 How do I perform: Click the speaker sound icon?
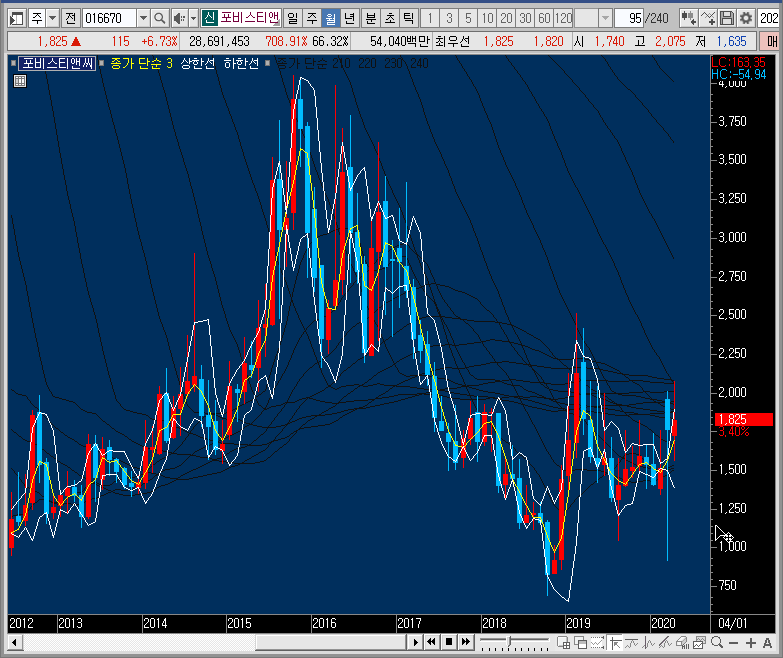pyautogui.click(x=178, y=18)
